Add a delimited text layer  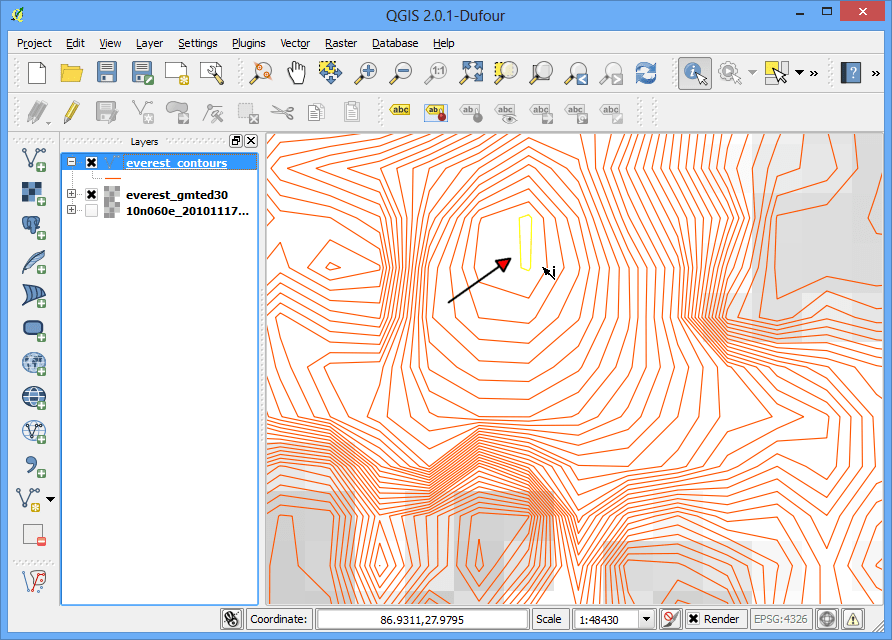pyautogui.click(x=33, y=465)
